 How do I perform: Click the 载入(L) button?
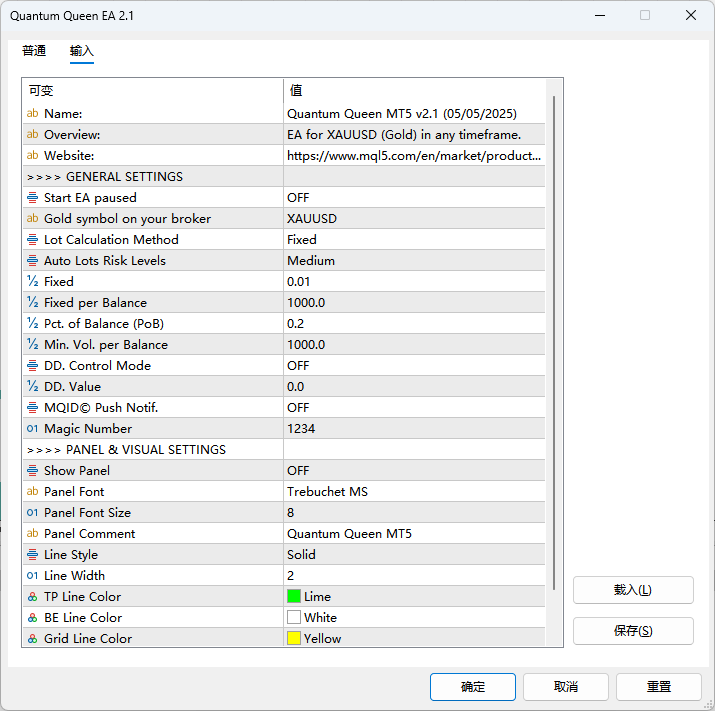point(632,590)
